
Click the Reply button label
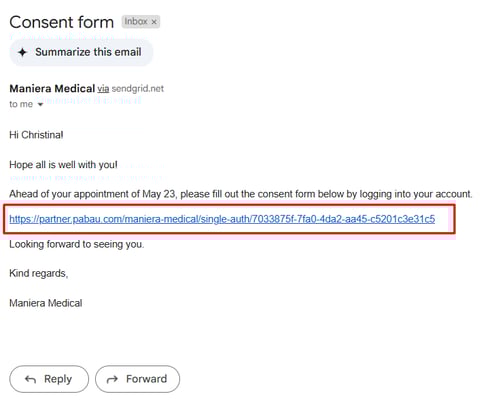pyautogui.click(x=58, y=379)
